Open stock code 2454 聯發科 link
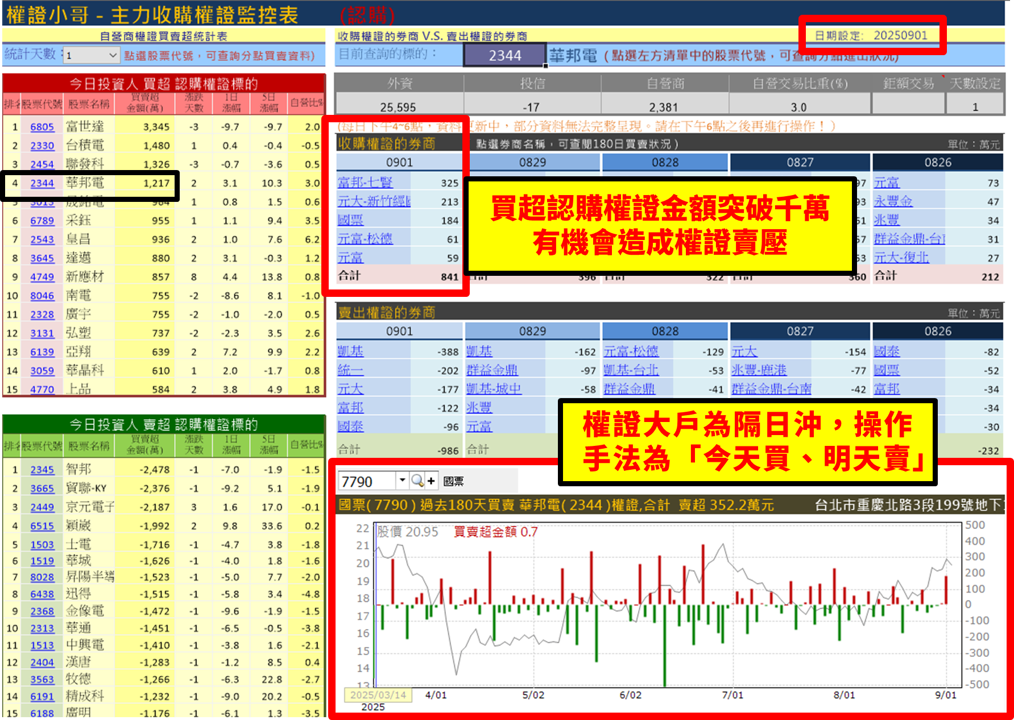Viewport: 1014px width, 720px height. click(42, 164)
